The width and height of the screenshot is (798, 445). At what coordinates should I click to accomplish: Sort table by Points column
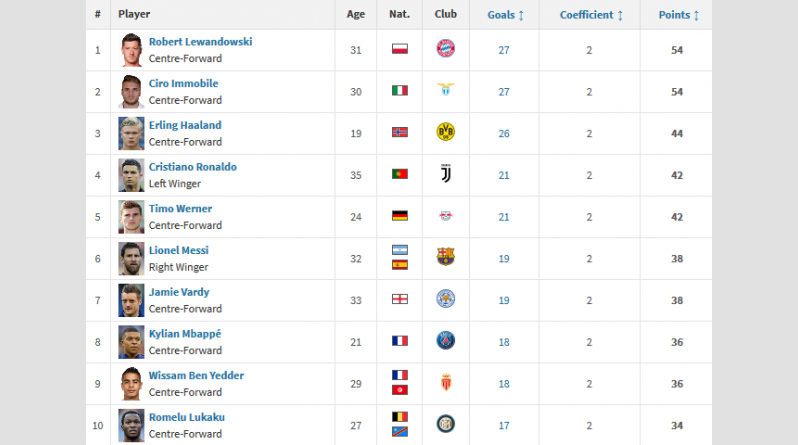pos(678,15)
